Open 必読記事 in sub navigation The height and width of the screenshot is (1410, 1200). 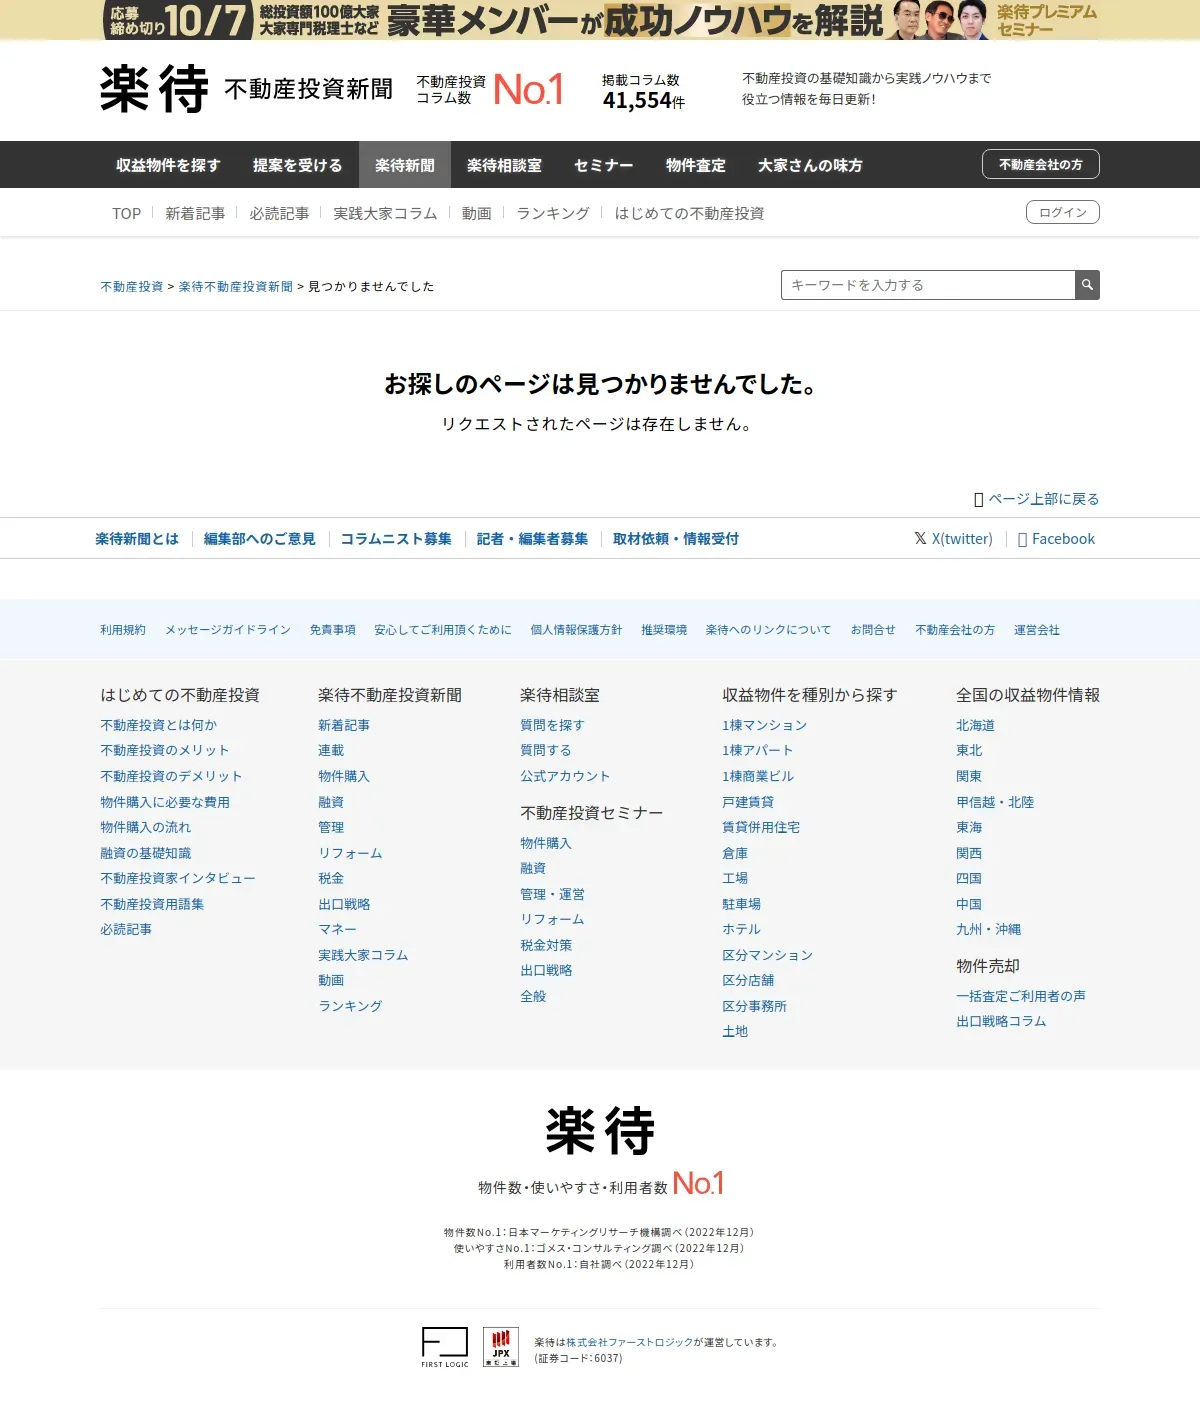click(x=279, y=213)
